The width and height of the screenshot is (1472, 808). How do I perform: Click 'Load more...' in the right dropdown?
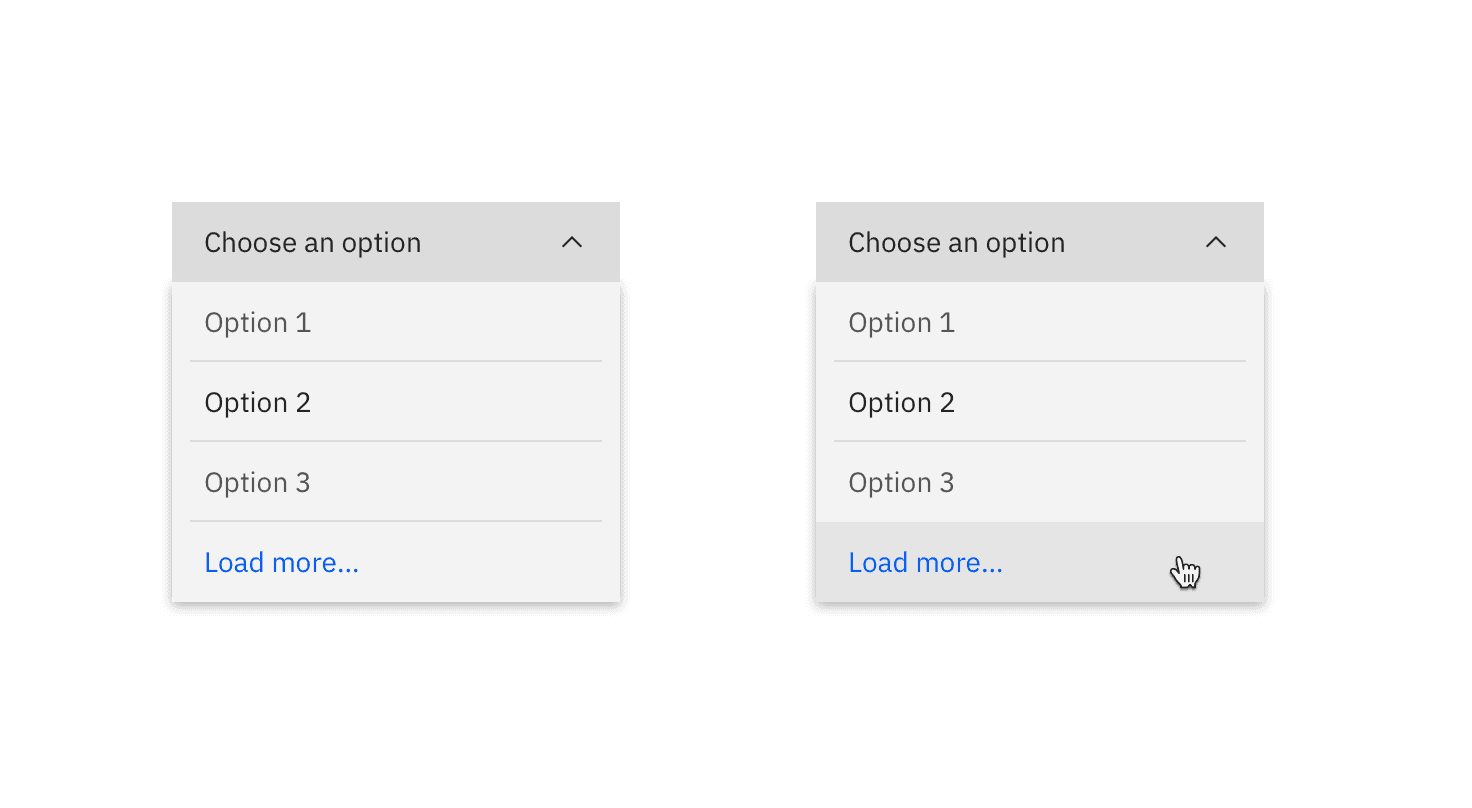pos(925,562)
